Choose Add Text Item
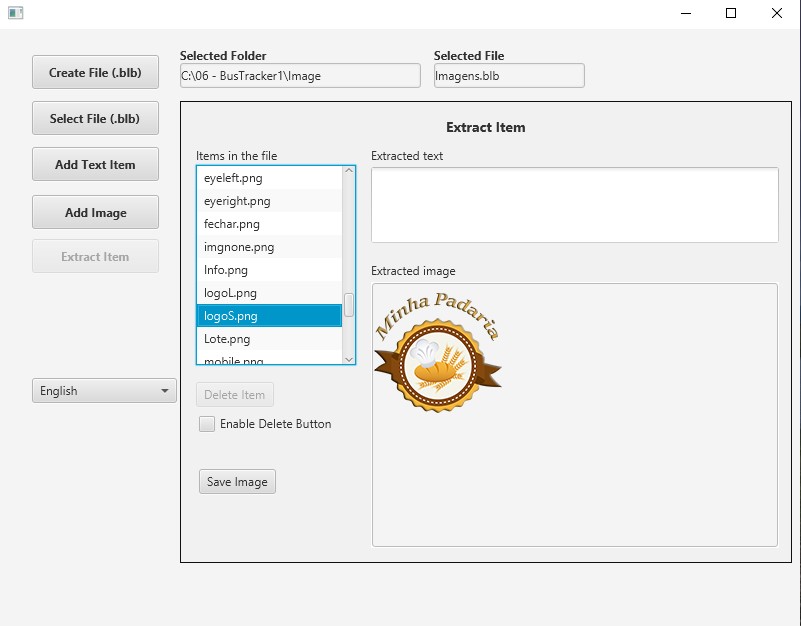This screenshot has width=801, height=626. (95, 164)
